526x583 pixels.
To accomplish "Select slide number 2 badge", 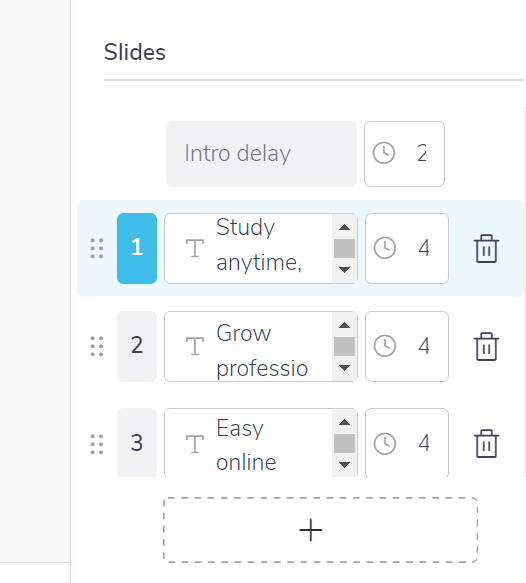I will click(137, 346).
